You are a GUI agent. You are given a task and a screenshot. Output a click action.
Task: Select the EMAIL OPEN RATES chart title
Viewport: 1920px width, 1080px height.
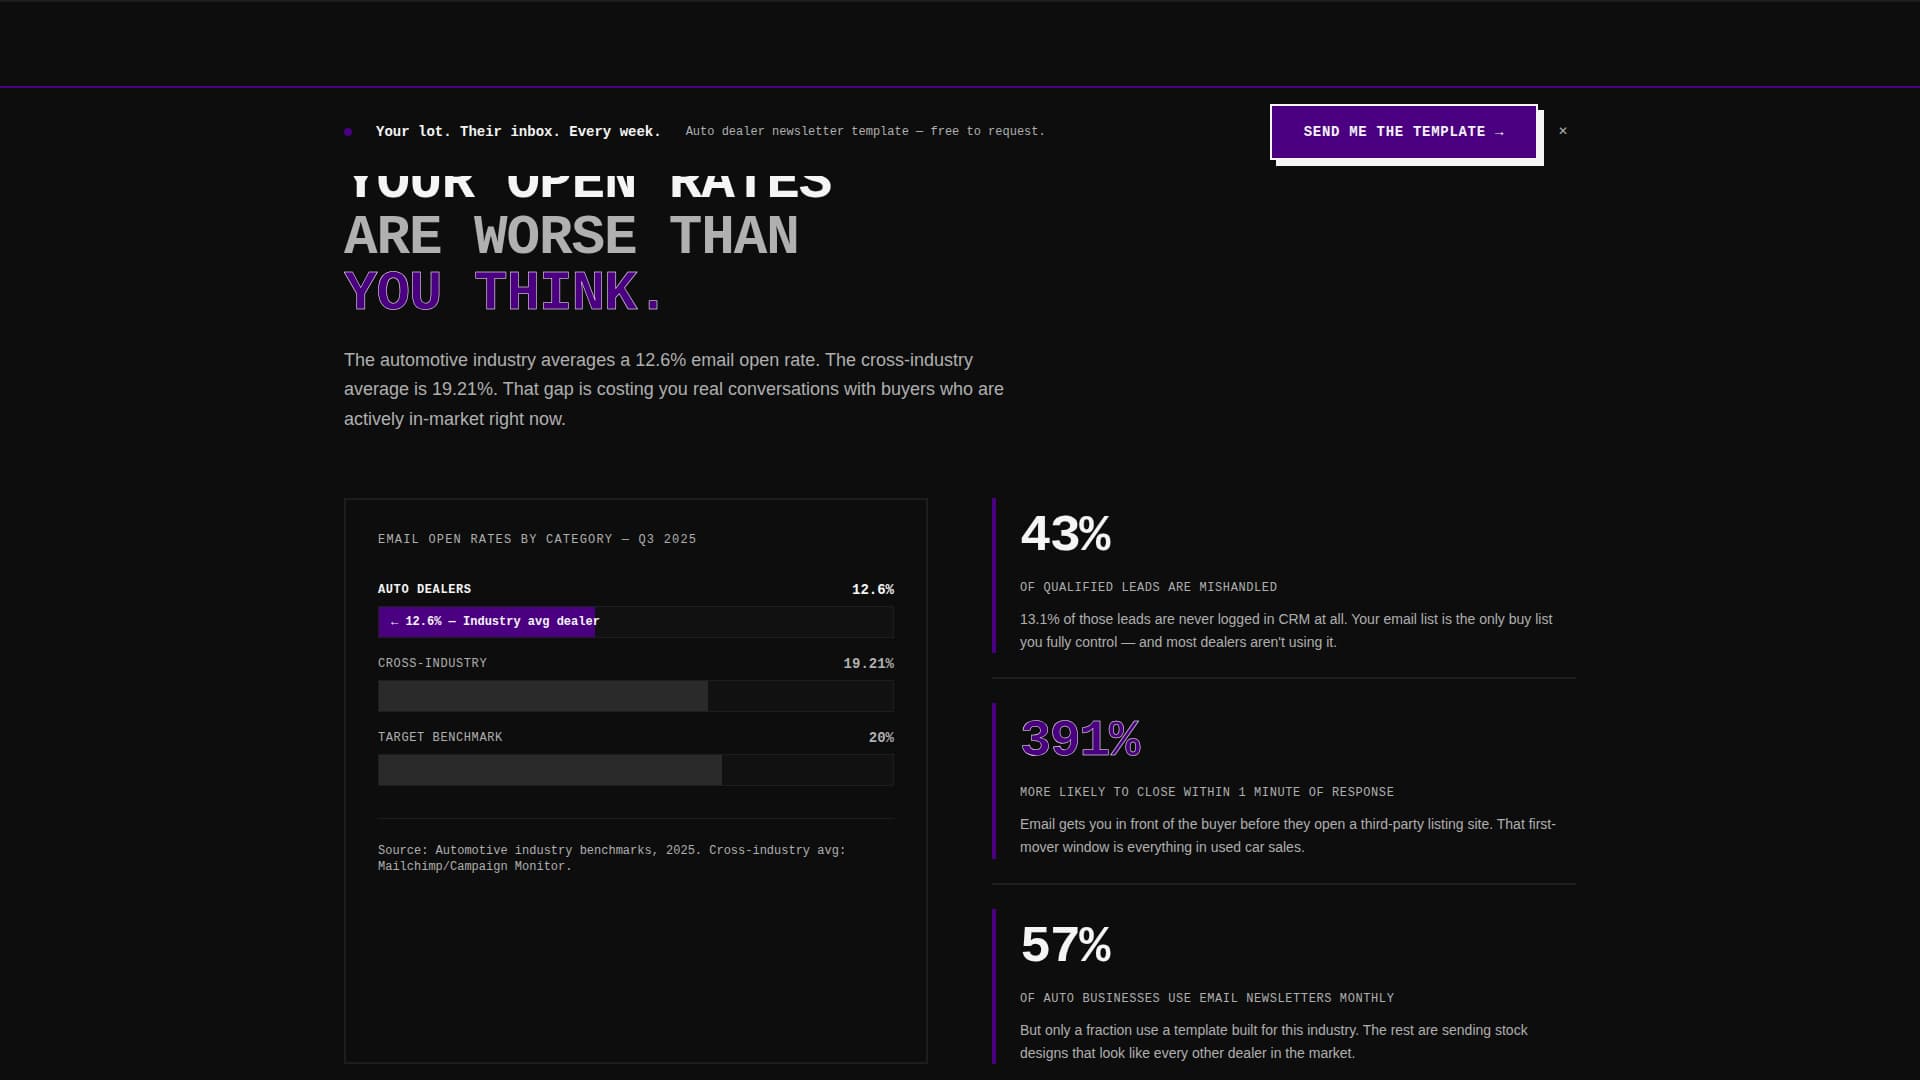(537, 538)
